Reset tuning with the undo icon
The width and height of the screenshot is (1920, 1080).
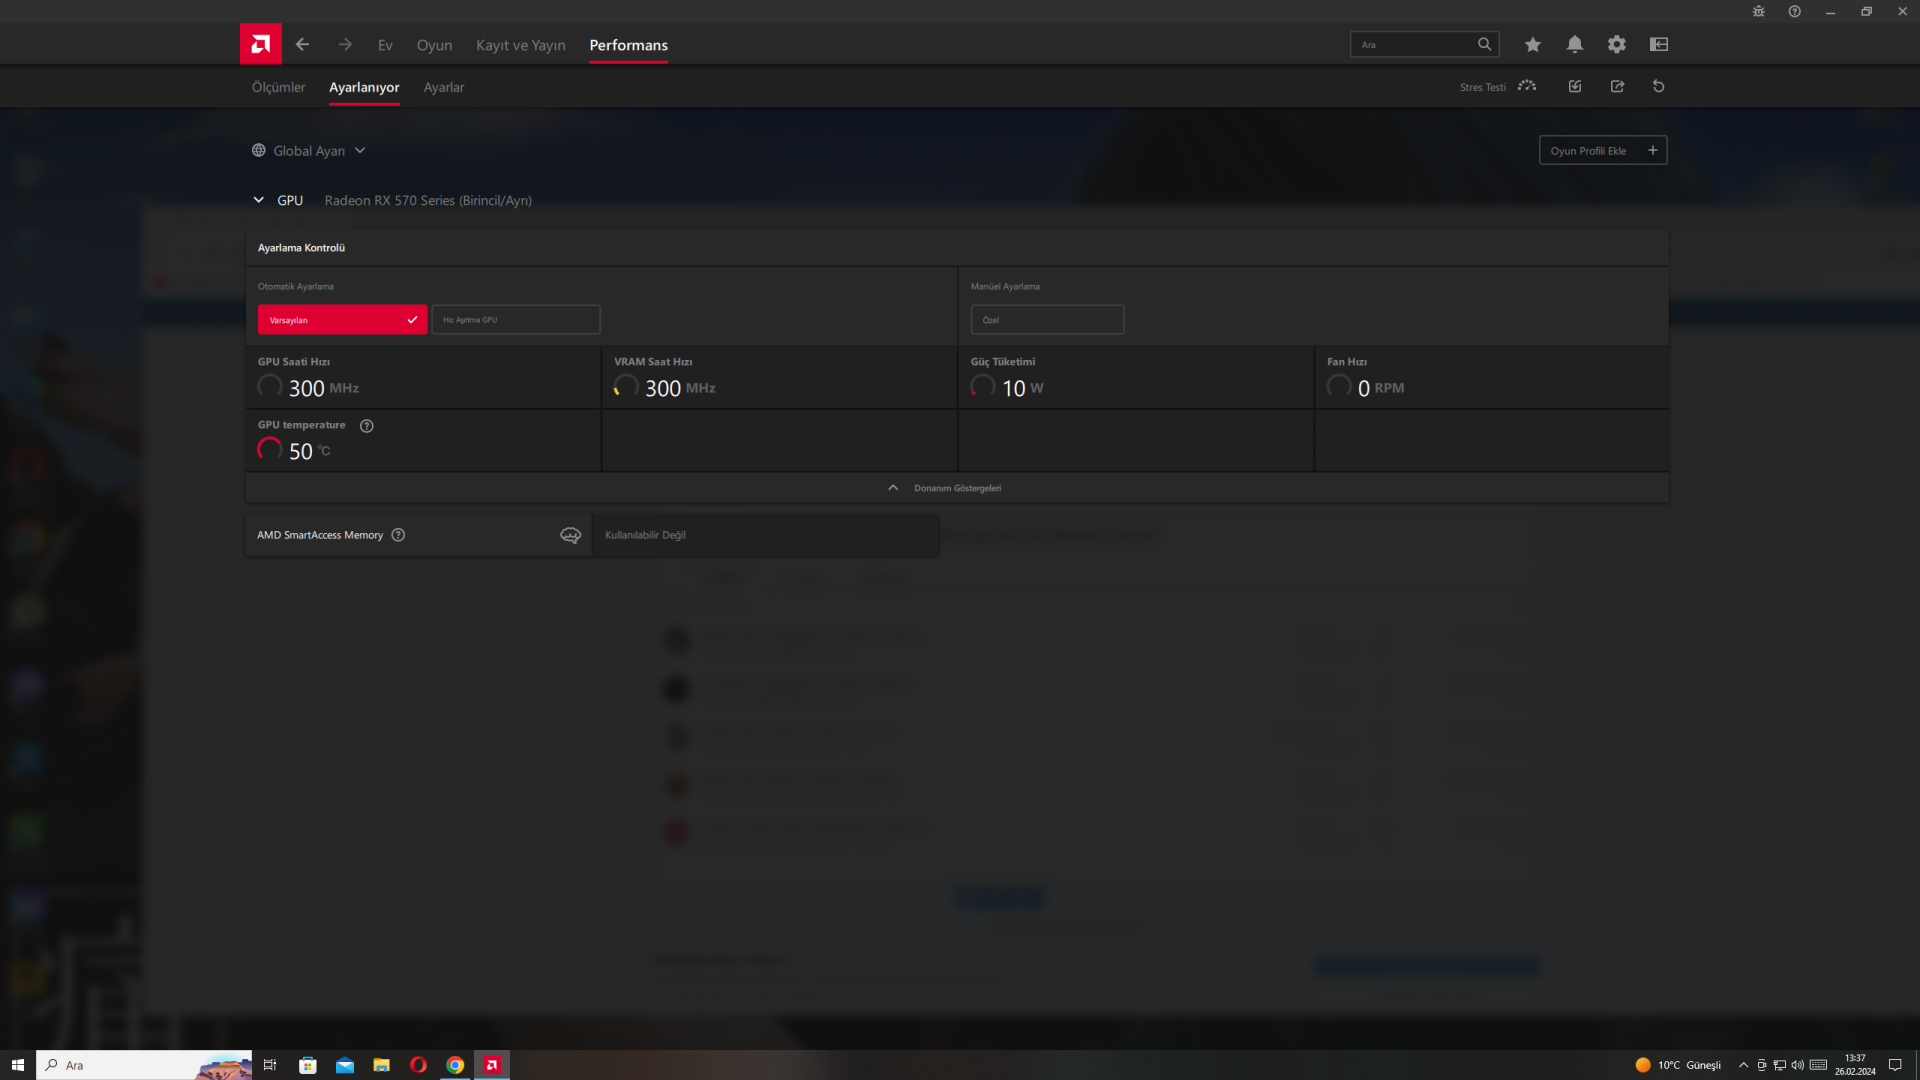point(1658,86)
